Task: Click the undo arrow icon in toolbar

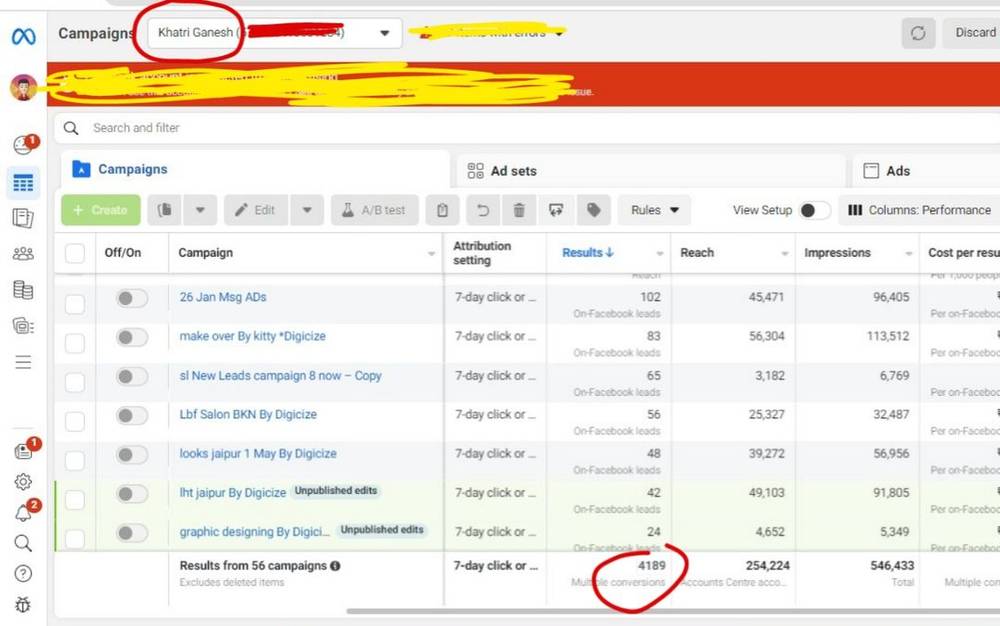Action: point(482,210)
